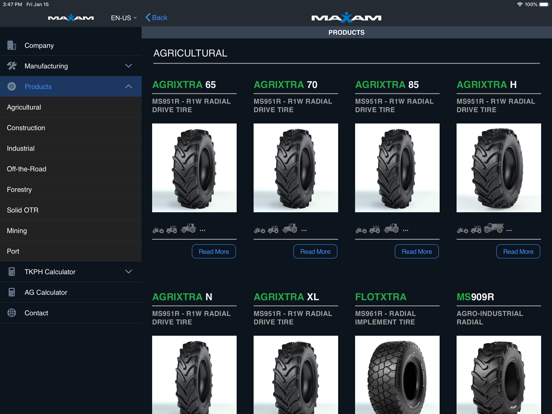Go Back using the Back link

click(x=156, y=17)
